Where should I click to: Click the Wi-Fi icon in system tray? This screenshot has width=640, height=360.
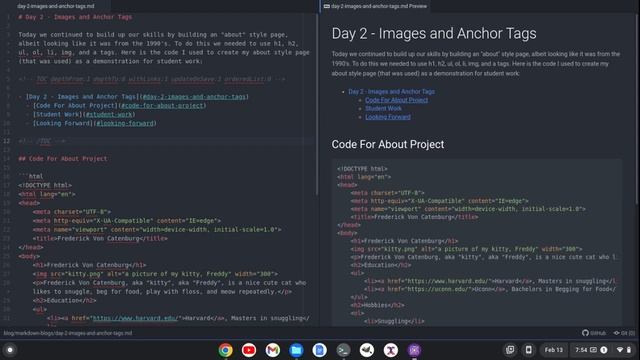coord(620,350)
